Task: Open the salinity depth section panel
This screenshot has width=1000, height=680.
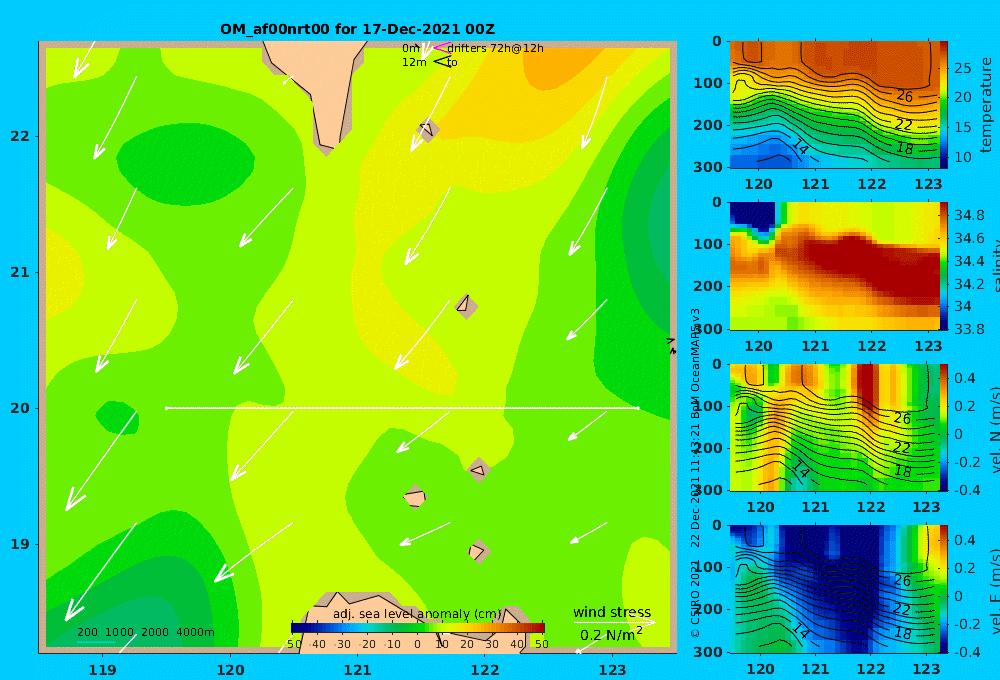Action: (x=834, y=266)
